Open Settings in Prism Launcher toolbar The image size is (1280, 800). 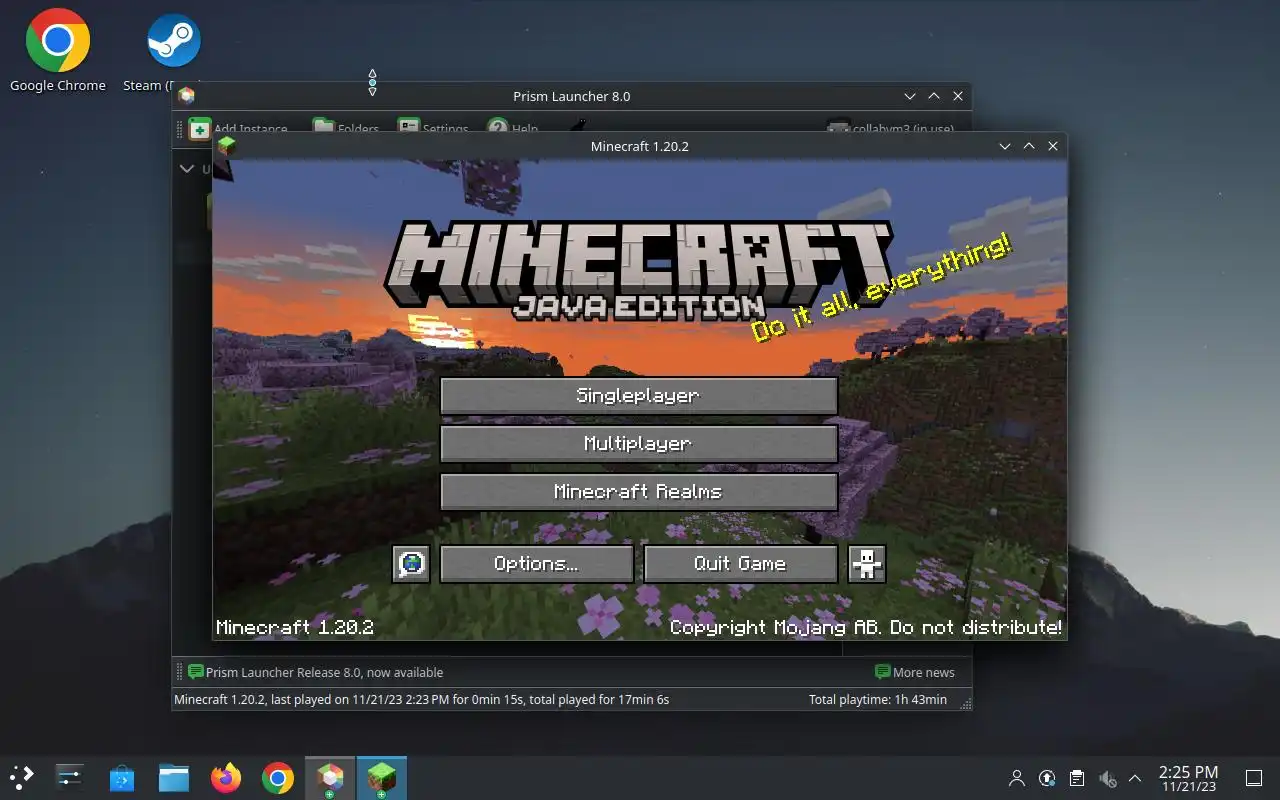(x=433, y=128)
